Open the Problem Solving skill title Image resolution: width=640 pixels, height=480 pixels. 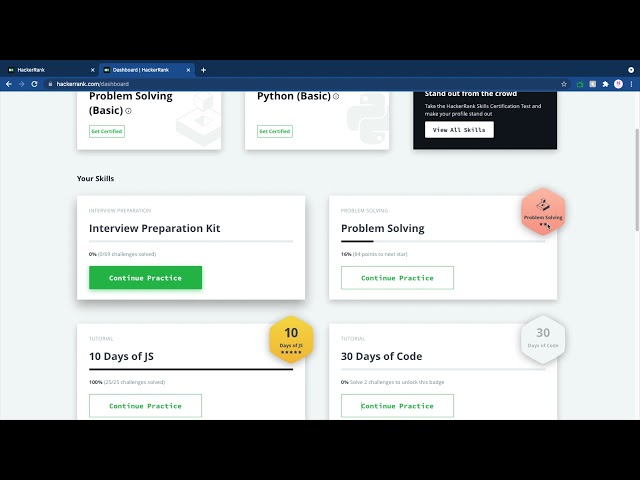click(x=382, y=228)
